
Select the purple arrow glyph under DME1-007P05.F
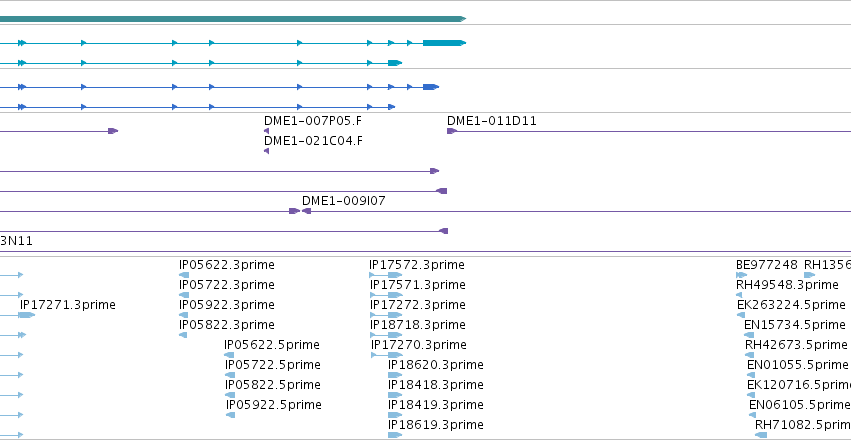266,131
